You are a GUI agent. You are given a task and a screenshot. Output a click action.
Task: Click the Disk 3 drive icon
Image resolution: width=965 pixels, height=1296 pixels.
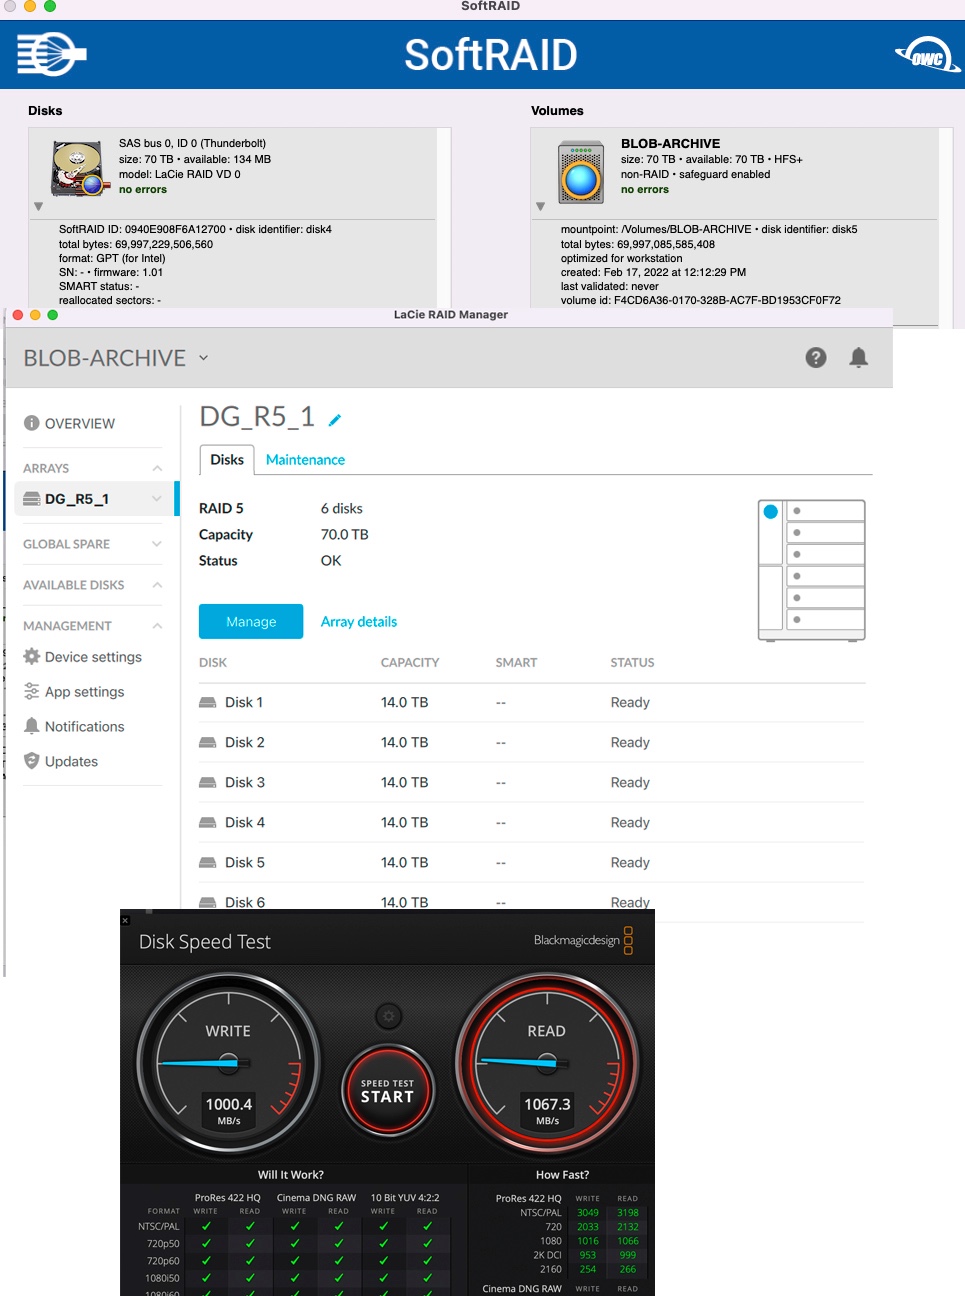pyautogui.click(x=208, y=783)
